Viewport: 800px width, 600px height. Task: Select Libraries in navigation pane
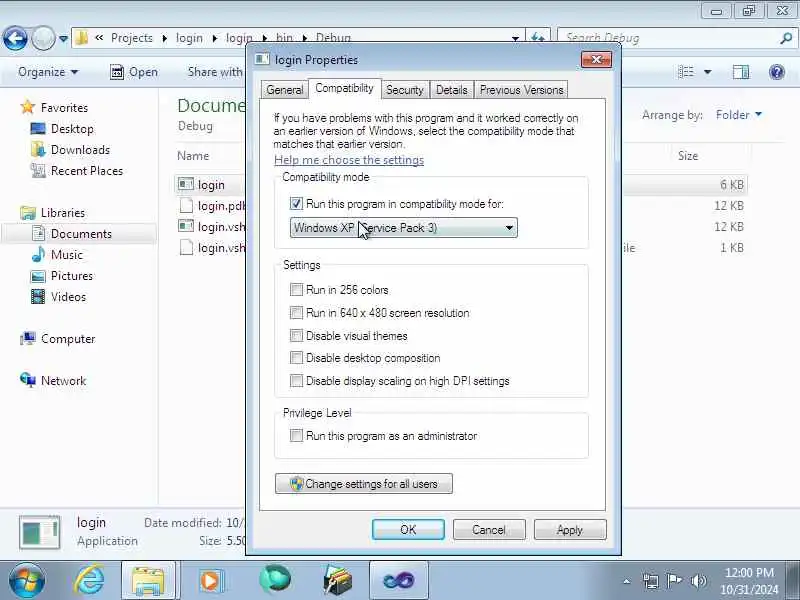[x=53, y=213]
